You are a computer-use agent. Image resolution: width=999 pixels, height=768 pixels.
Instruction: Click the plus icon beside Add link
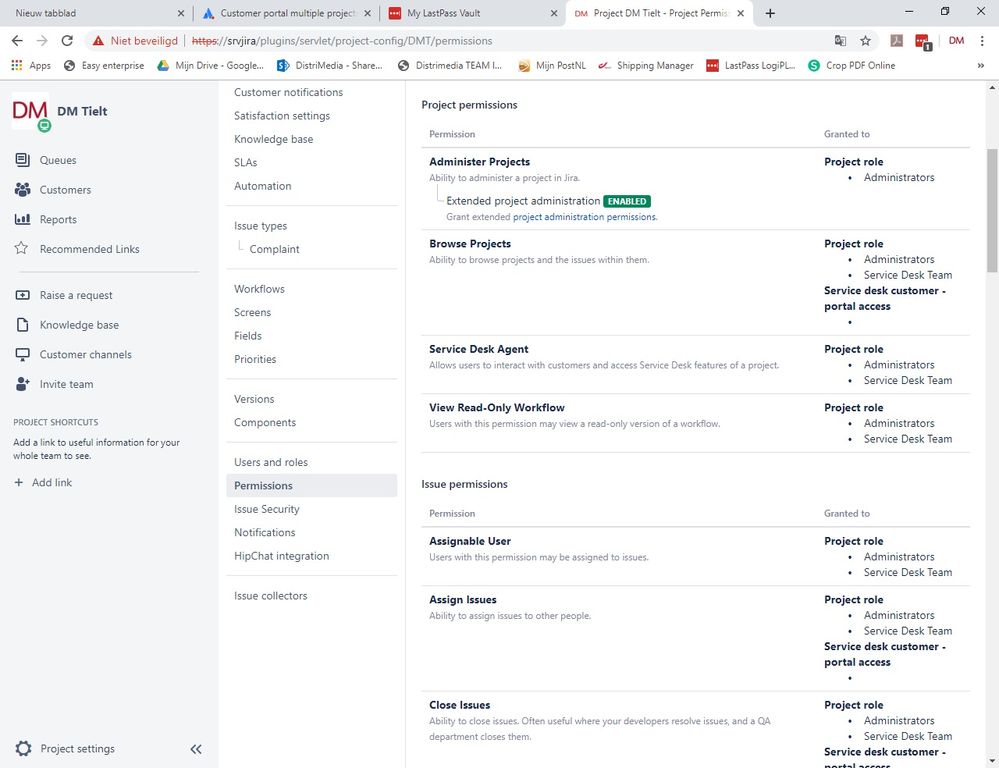point(18,482)
